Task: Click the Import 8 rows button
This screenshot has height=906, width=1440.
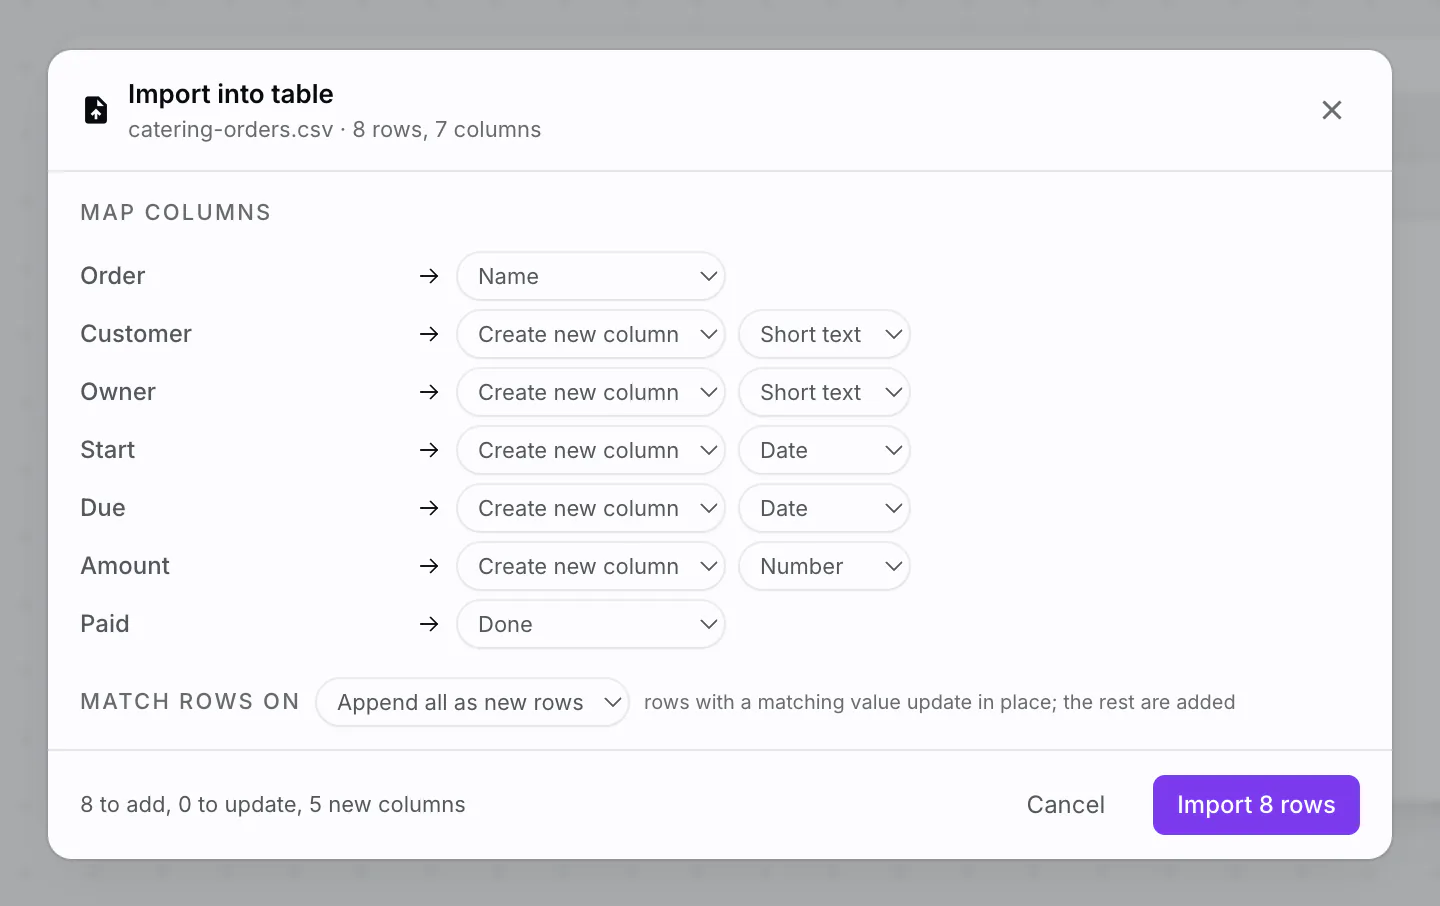Action: (x=1256, y=805)
